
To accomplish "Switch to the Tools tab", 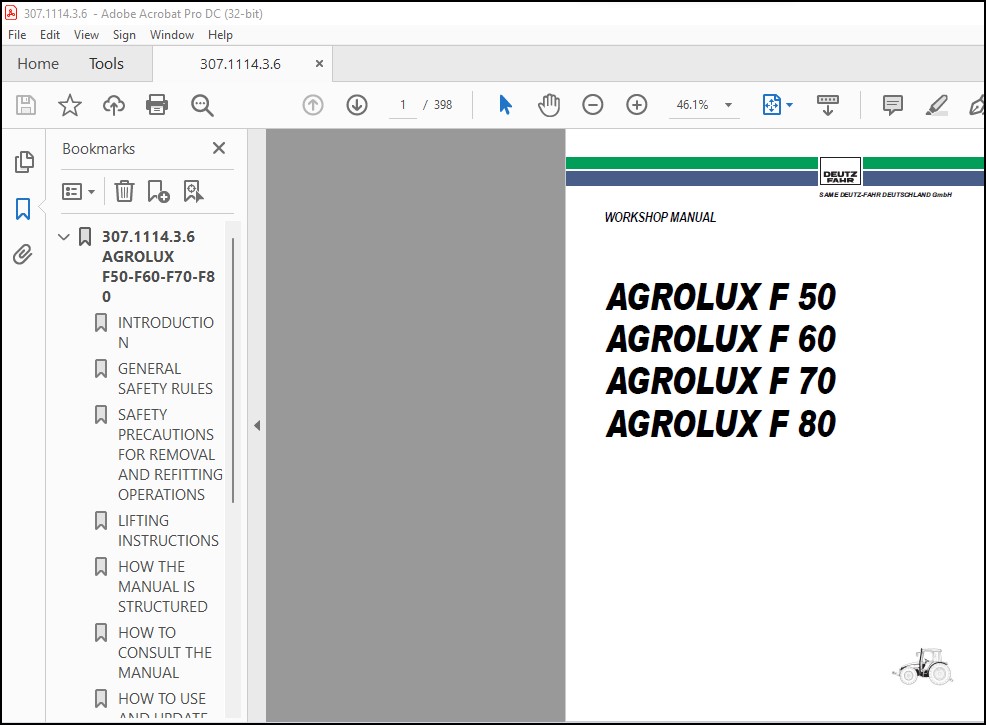I will tap(106, 64).
